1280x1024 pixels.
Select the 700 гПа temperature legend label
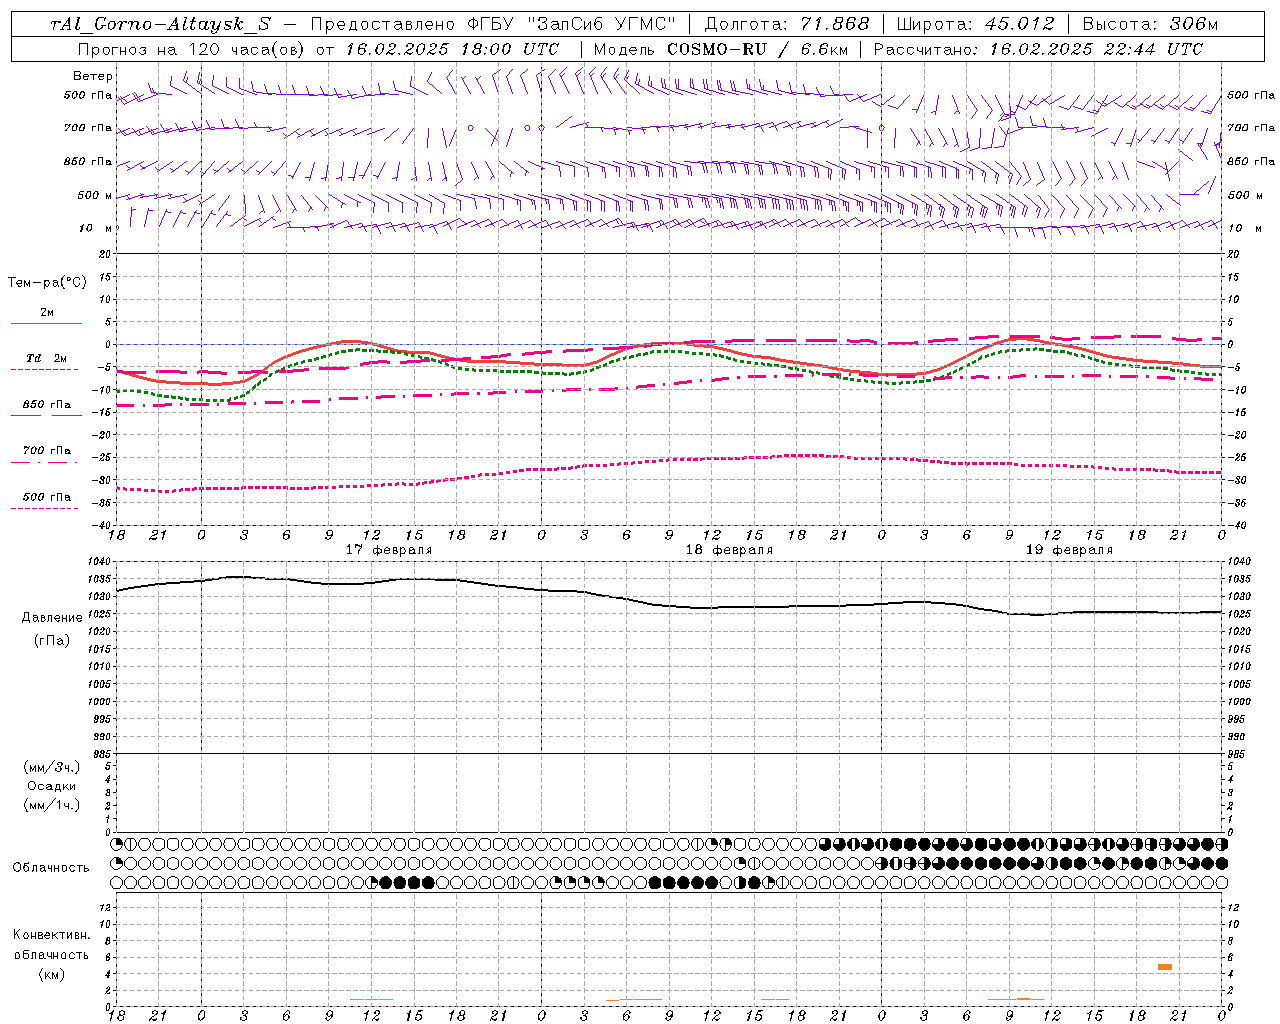point(47,451)
